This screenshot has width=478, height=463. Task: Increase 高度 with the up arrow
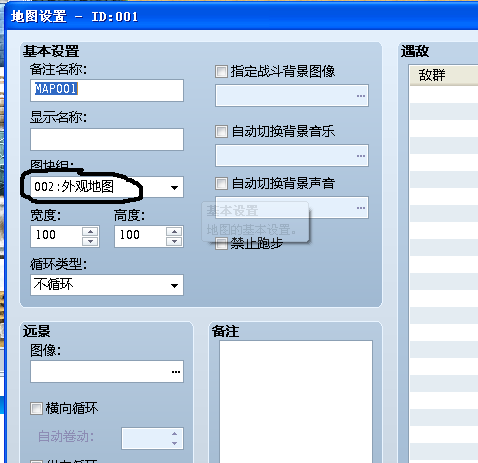pyautogui.click(x=174, y=231)
